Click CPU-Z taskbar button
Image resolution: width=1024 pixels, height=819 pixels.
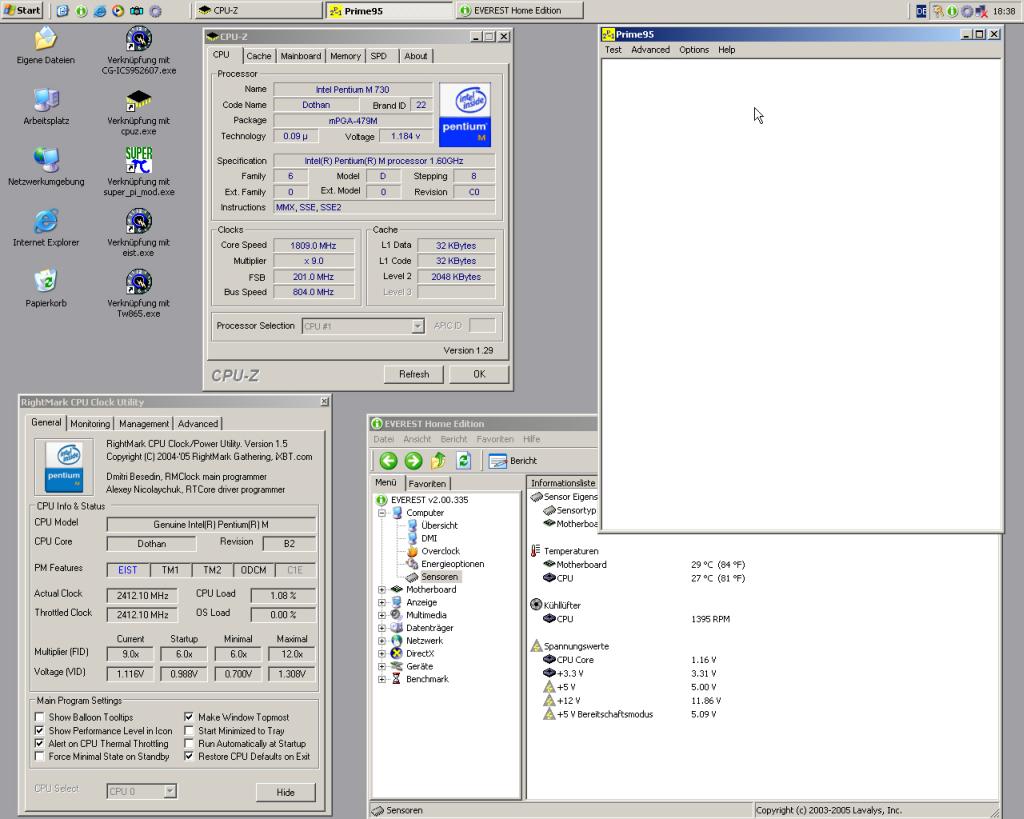point(258,10)
